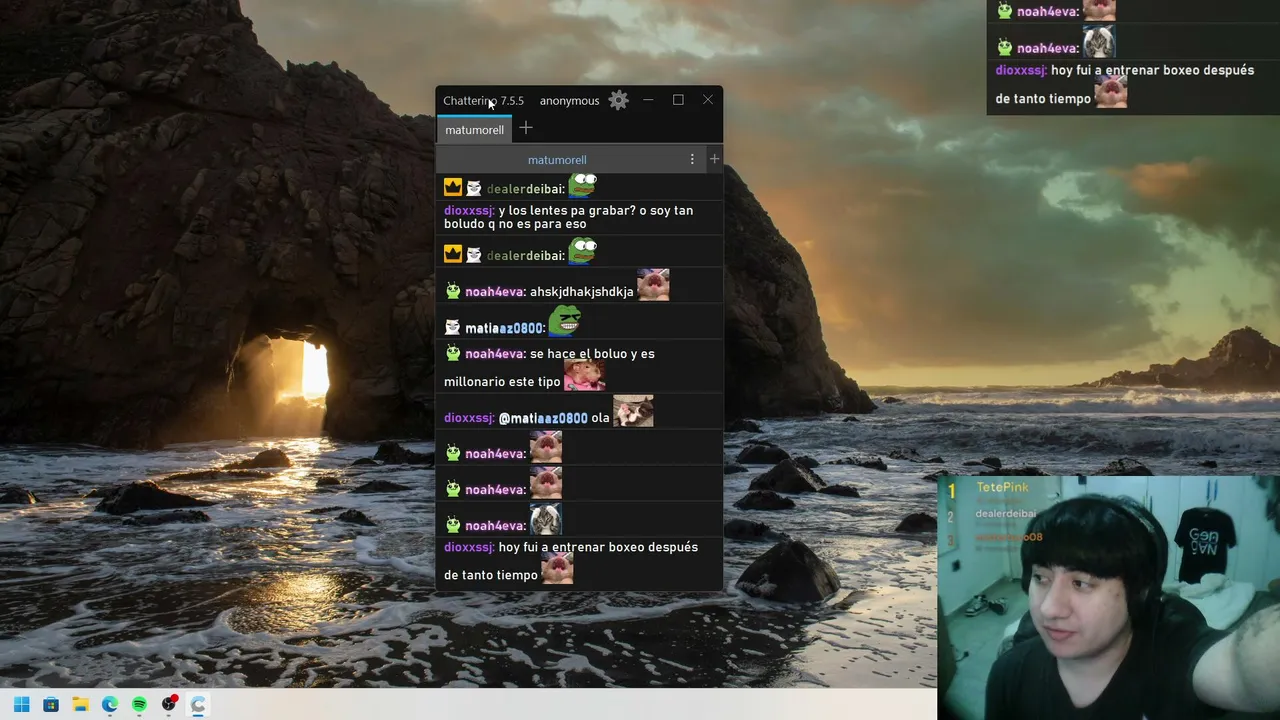Open File Explorer from the taskbar
This screenshot has width=1280, height=720.
point(80,704)
